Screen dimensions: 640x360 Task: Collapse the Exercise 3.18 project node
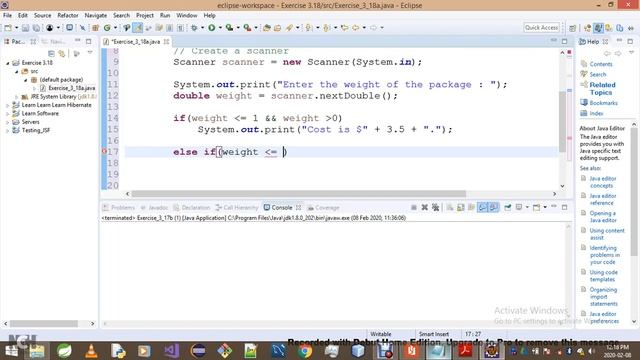coord(8,63)
